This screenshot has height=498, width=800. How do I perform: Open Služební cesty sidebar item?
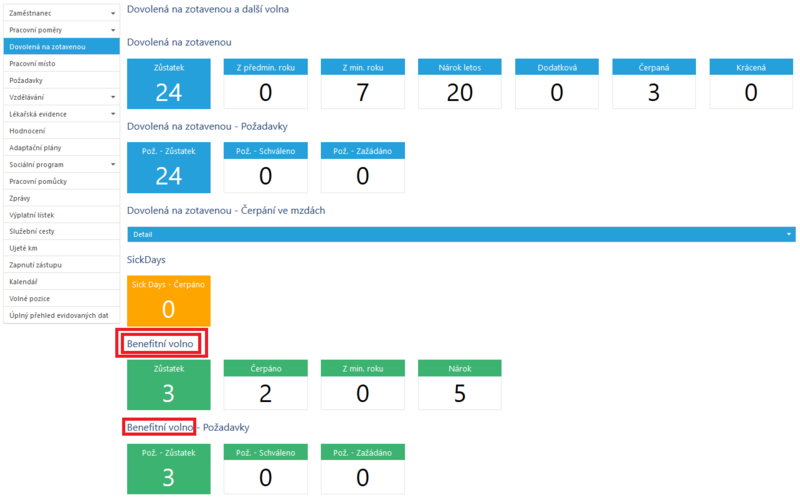click(61, 231)
